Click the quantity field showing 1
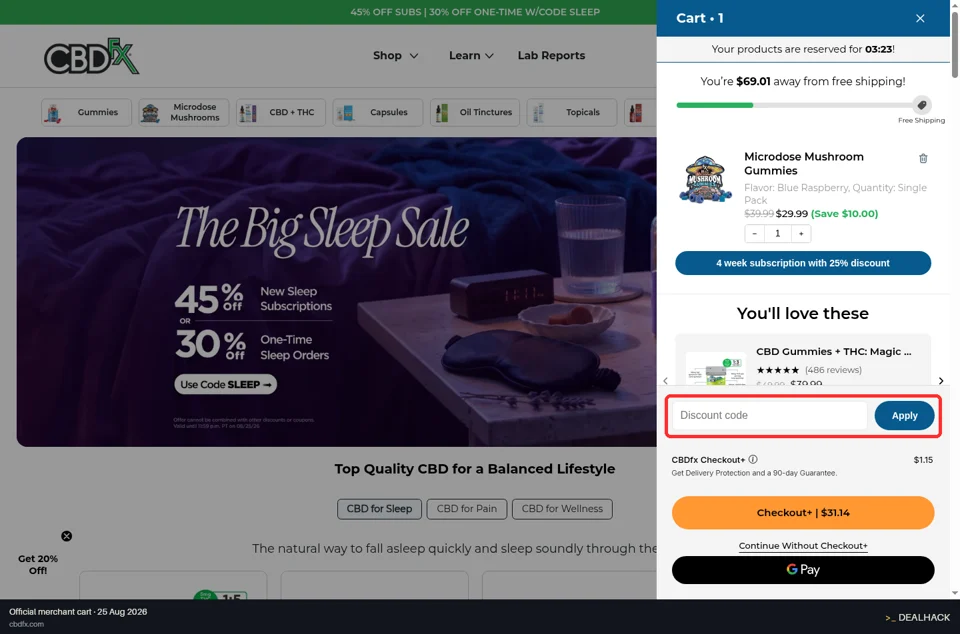The image size is (960, 634). click(x=778, y=233)
